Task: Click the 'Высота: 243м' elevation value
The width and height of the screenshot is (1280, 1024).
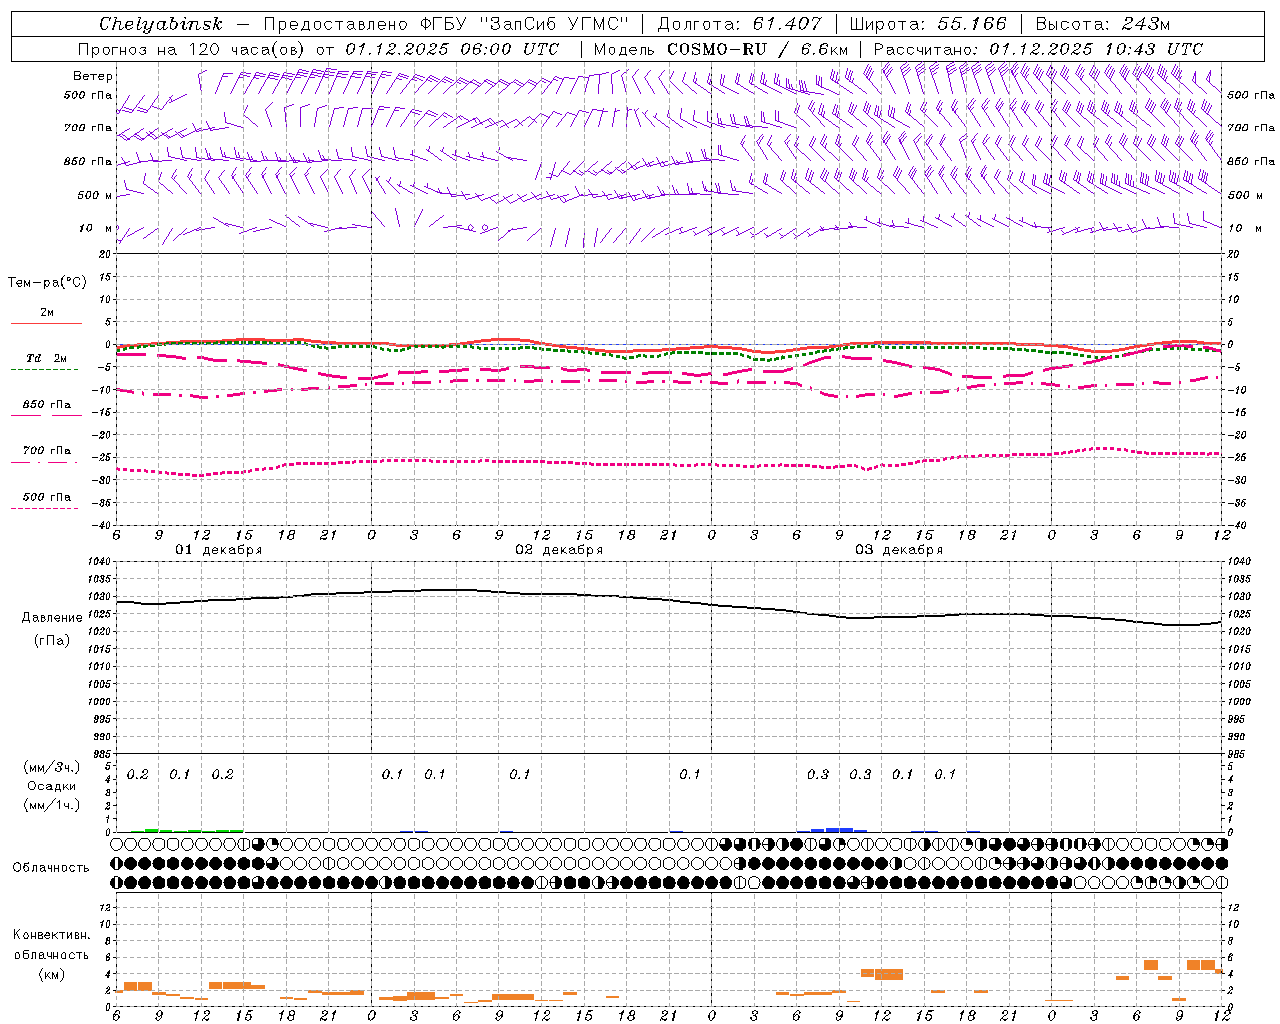Action: (x=1103, y=24)
